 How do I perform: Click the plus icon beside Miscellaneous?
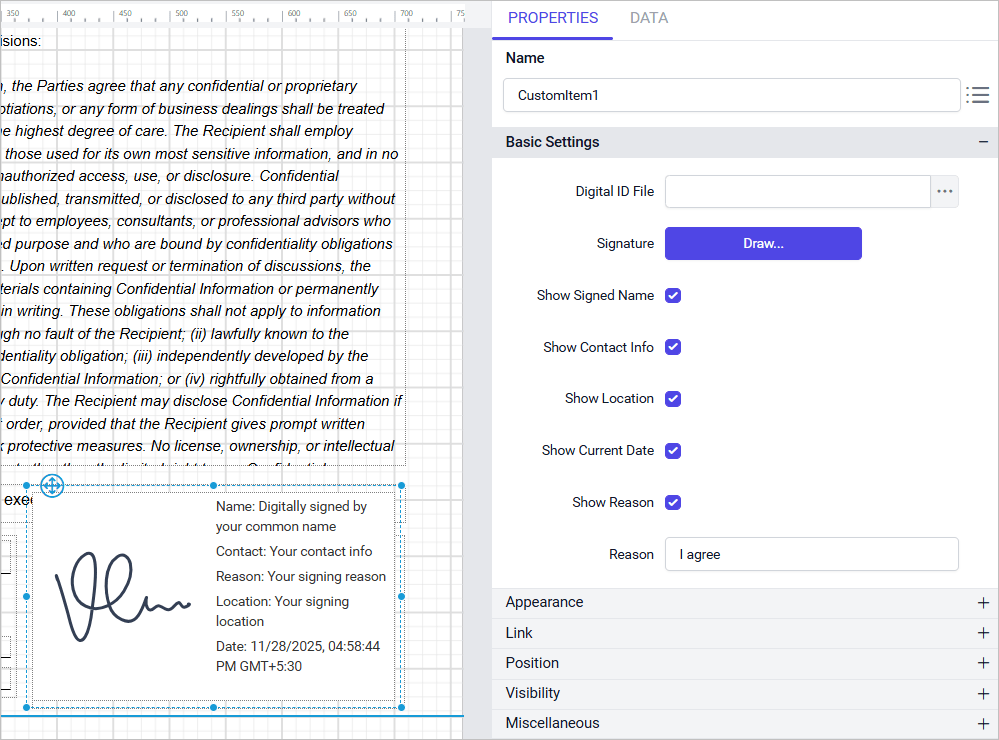[x=983, y=723]
